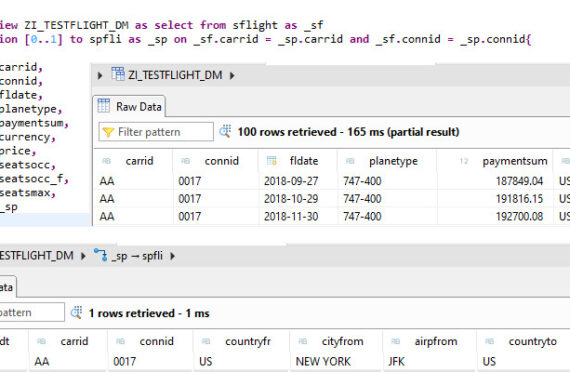Open navigation arrow after ZI_TESTFLIGHT_DM in upper breadcrumb

[x=232, y=76]
